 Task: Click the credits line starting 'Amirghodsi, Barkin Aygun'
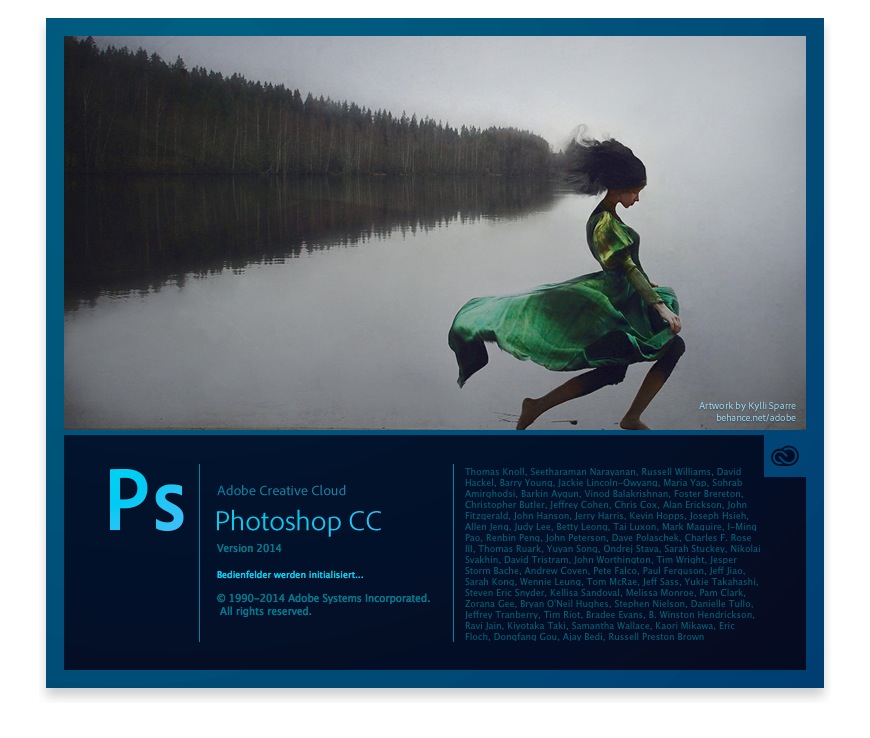(x=604, y=494)
